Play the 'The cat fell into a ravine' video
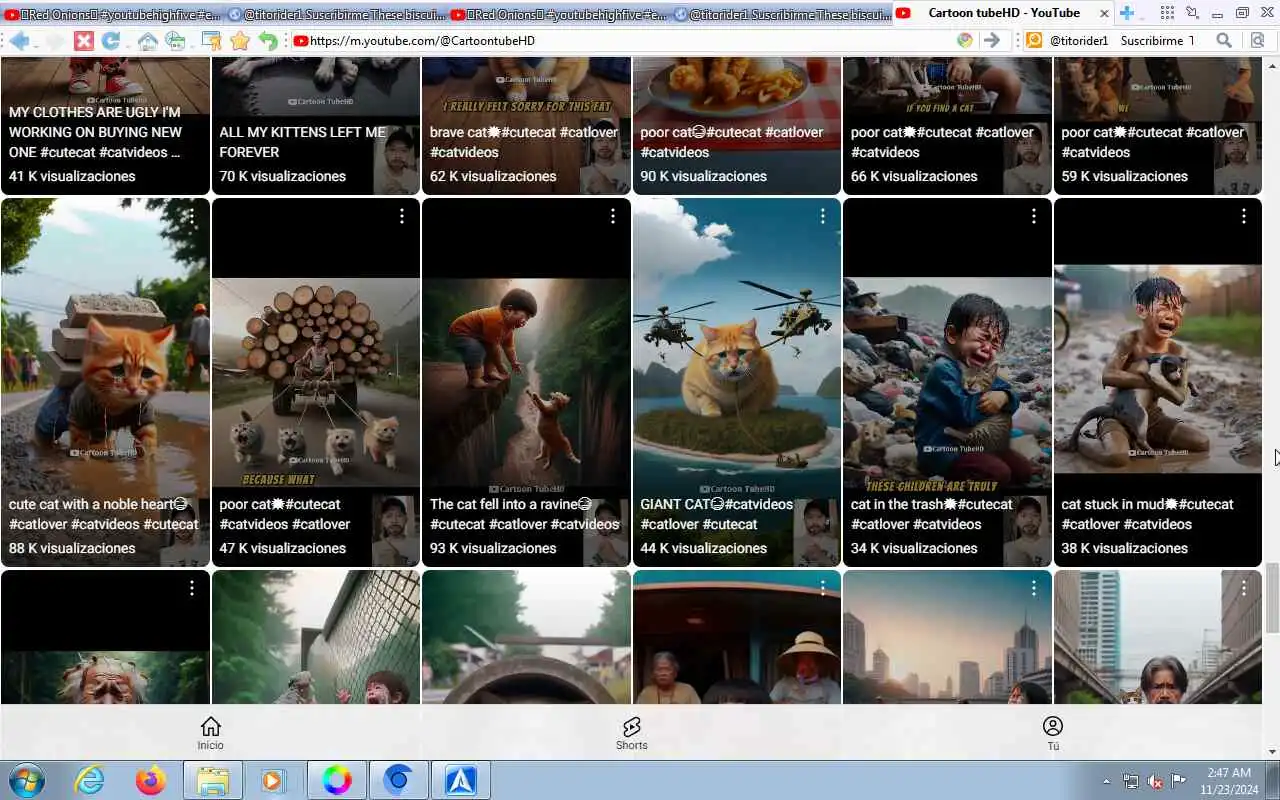The width and height of the screenshot is (1280, 800). 526,382
